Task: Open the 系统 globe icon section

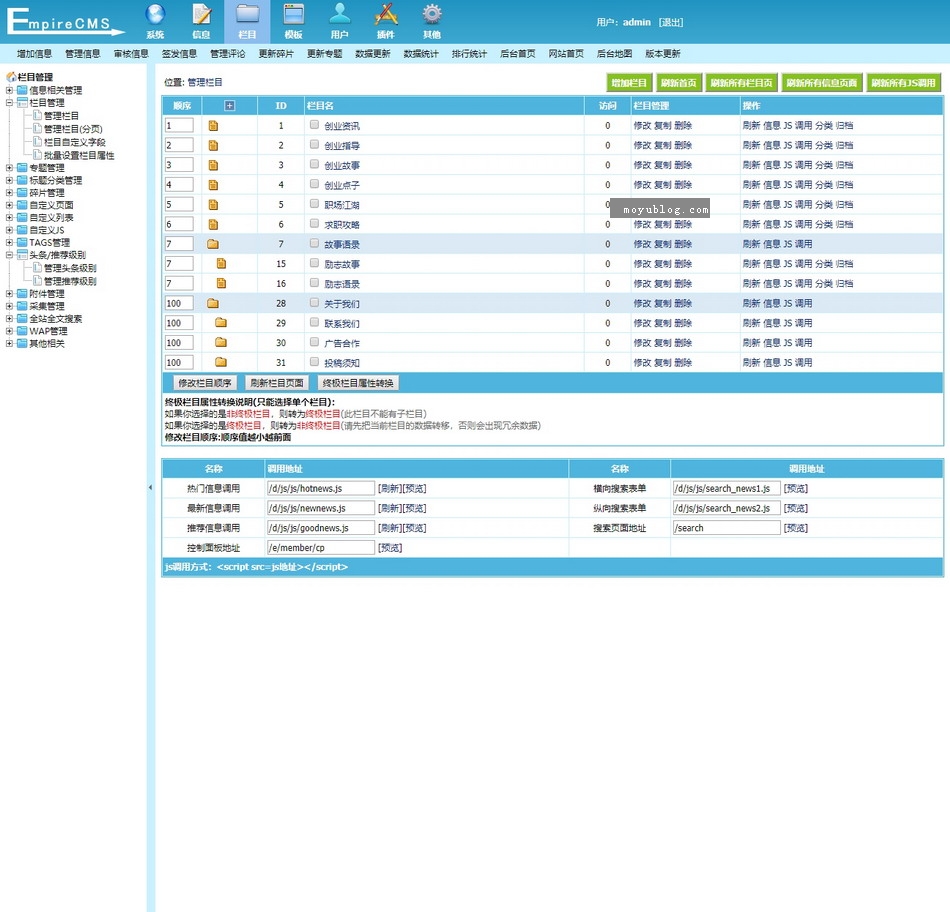Action: pos(155,21)
